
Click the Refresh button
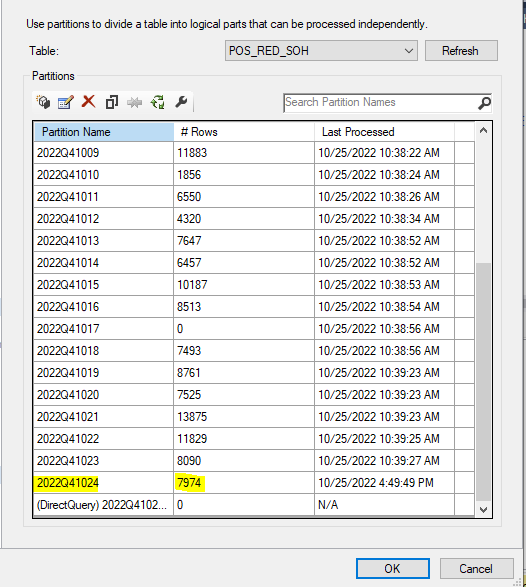[x=461, y=51]
